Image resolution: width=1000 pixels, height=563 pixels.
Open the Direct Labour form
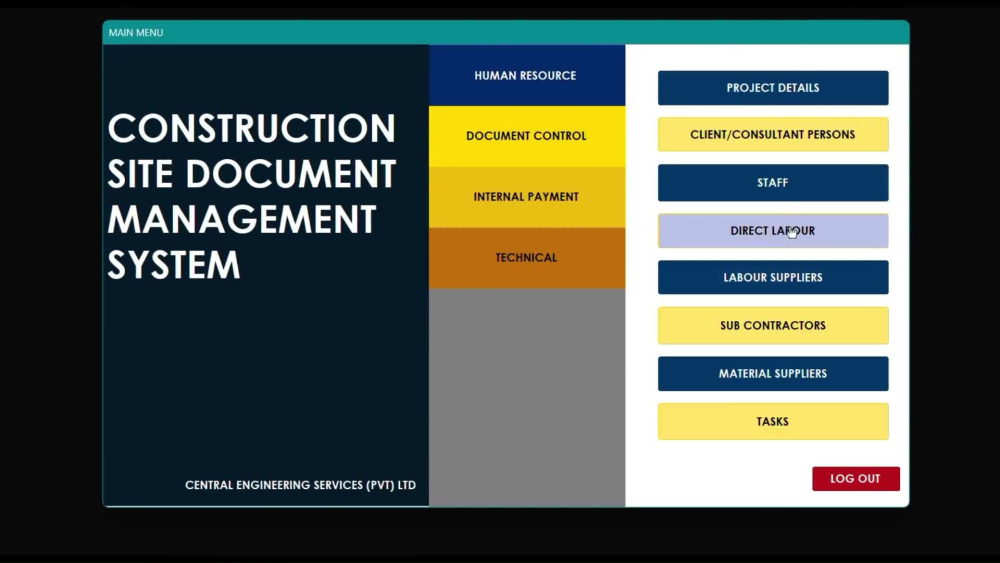[x=773, y=231]
